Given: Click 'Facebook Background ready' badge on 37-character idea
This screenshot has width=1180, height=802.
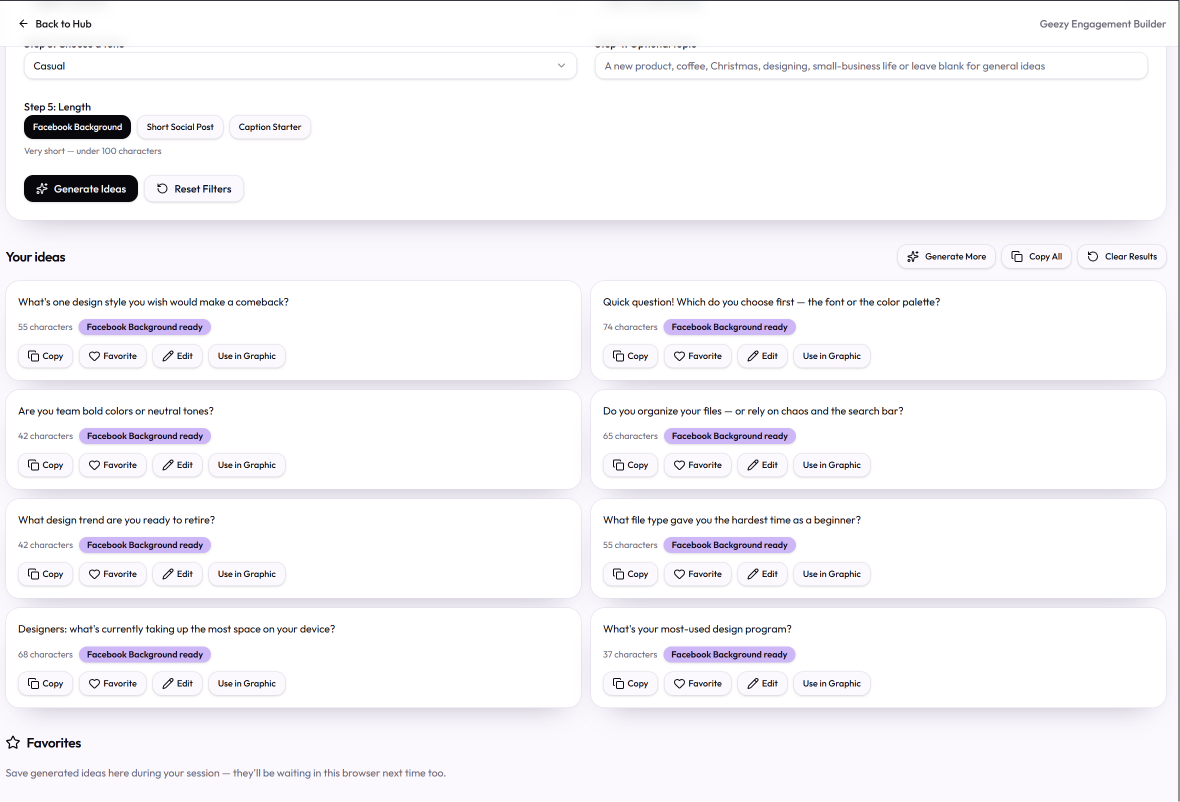Looking at the screenshot, I should click(729, 655).
